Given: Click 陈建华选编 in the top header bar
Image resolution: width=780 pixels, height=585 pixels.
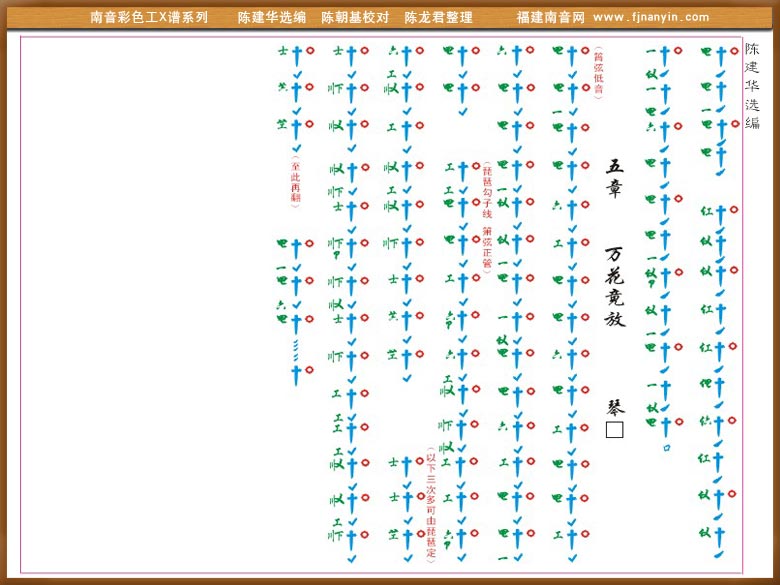Looking at the screenshot, I should pos(271,17).
